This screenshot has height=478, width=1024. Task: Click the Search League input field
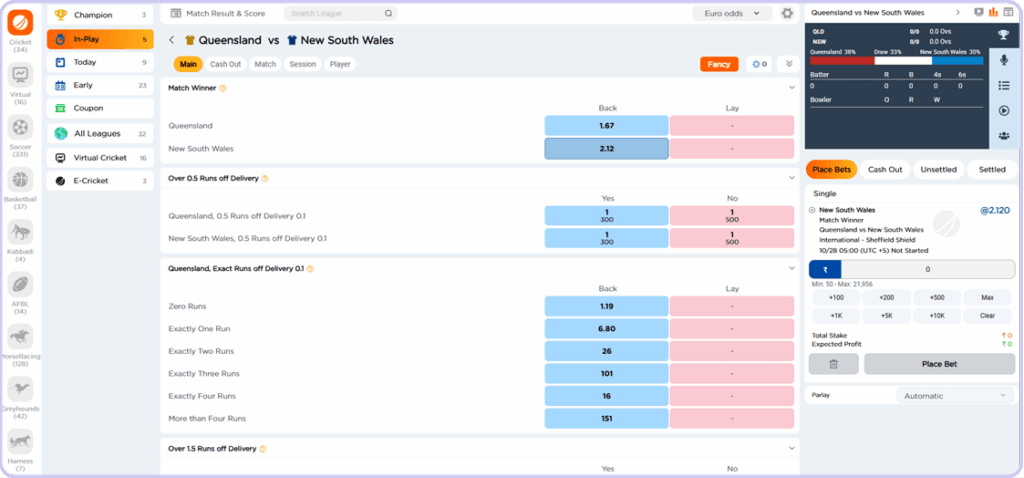pyautogui.click(x=340, y=14)
